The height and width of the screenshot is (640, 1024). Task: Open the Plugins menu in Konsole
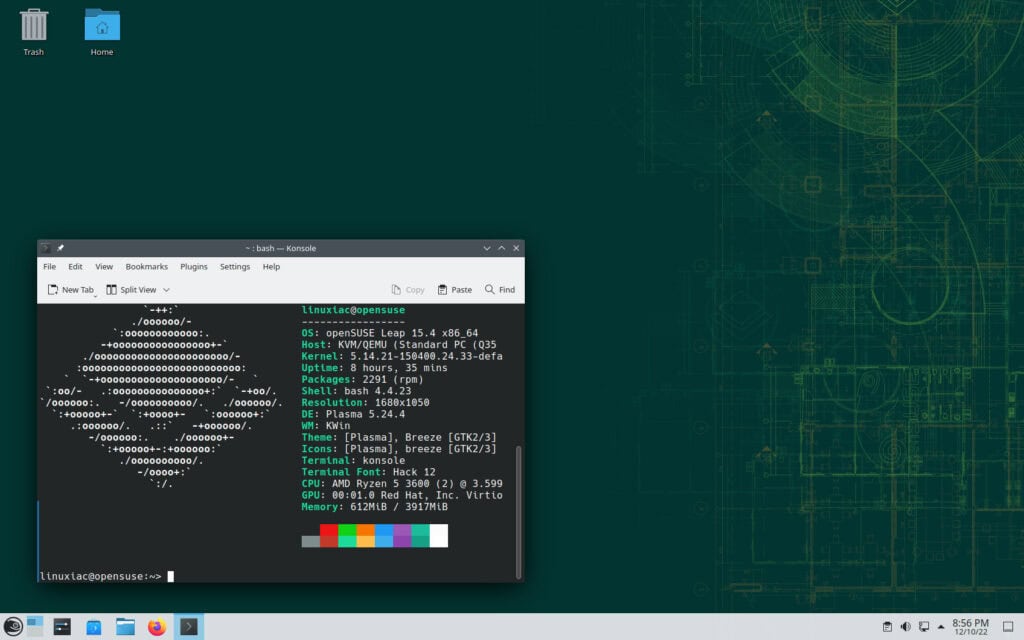click(193, 266)
